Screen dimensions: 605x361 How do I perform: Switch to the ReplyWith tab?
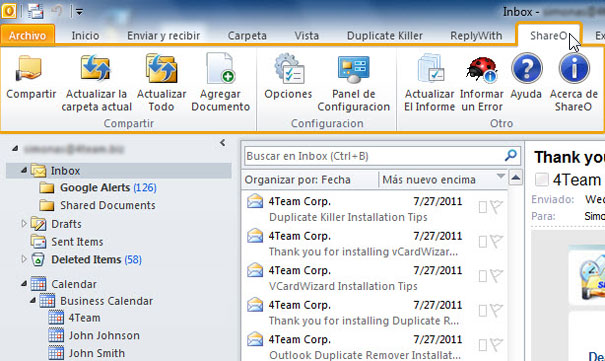coord(476,36)
